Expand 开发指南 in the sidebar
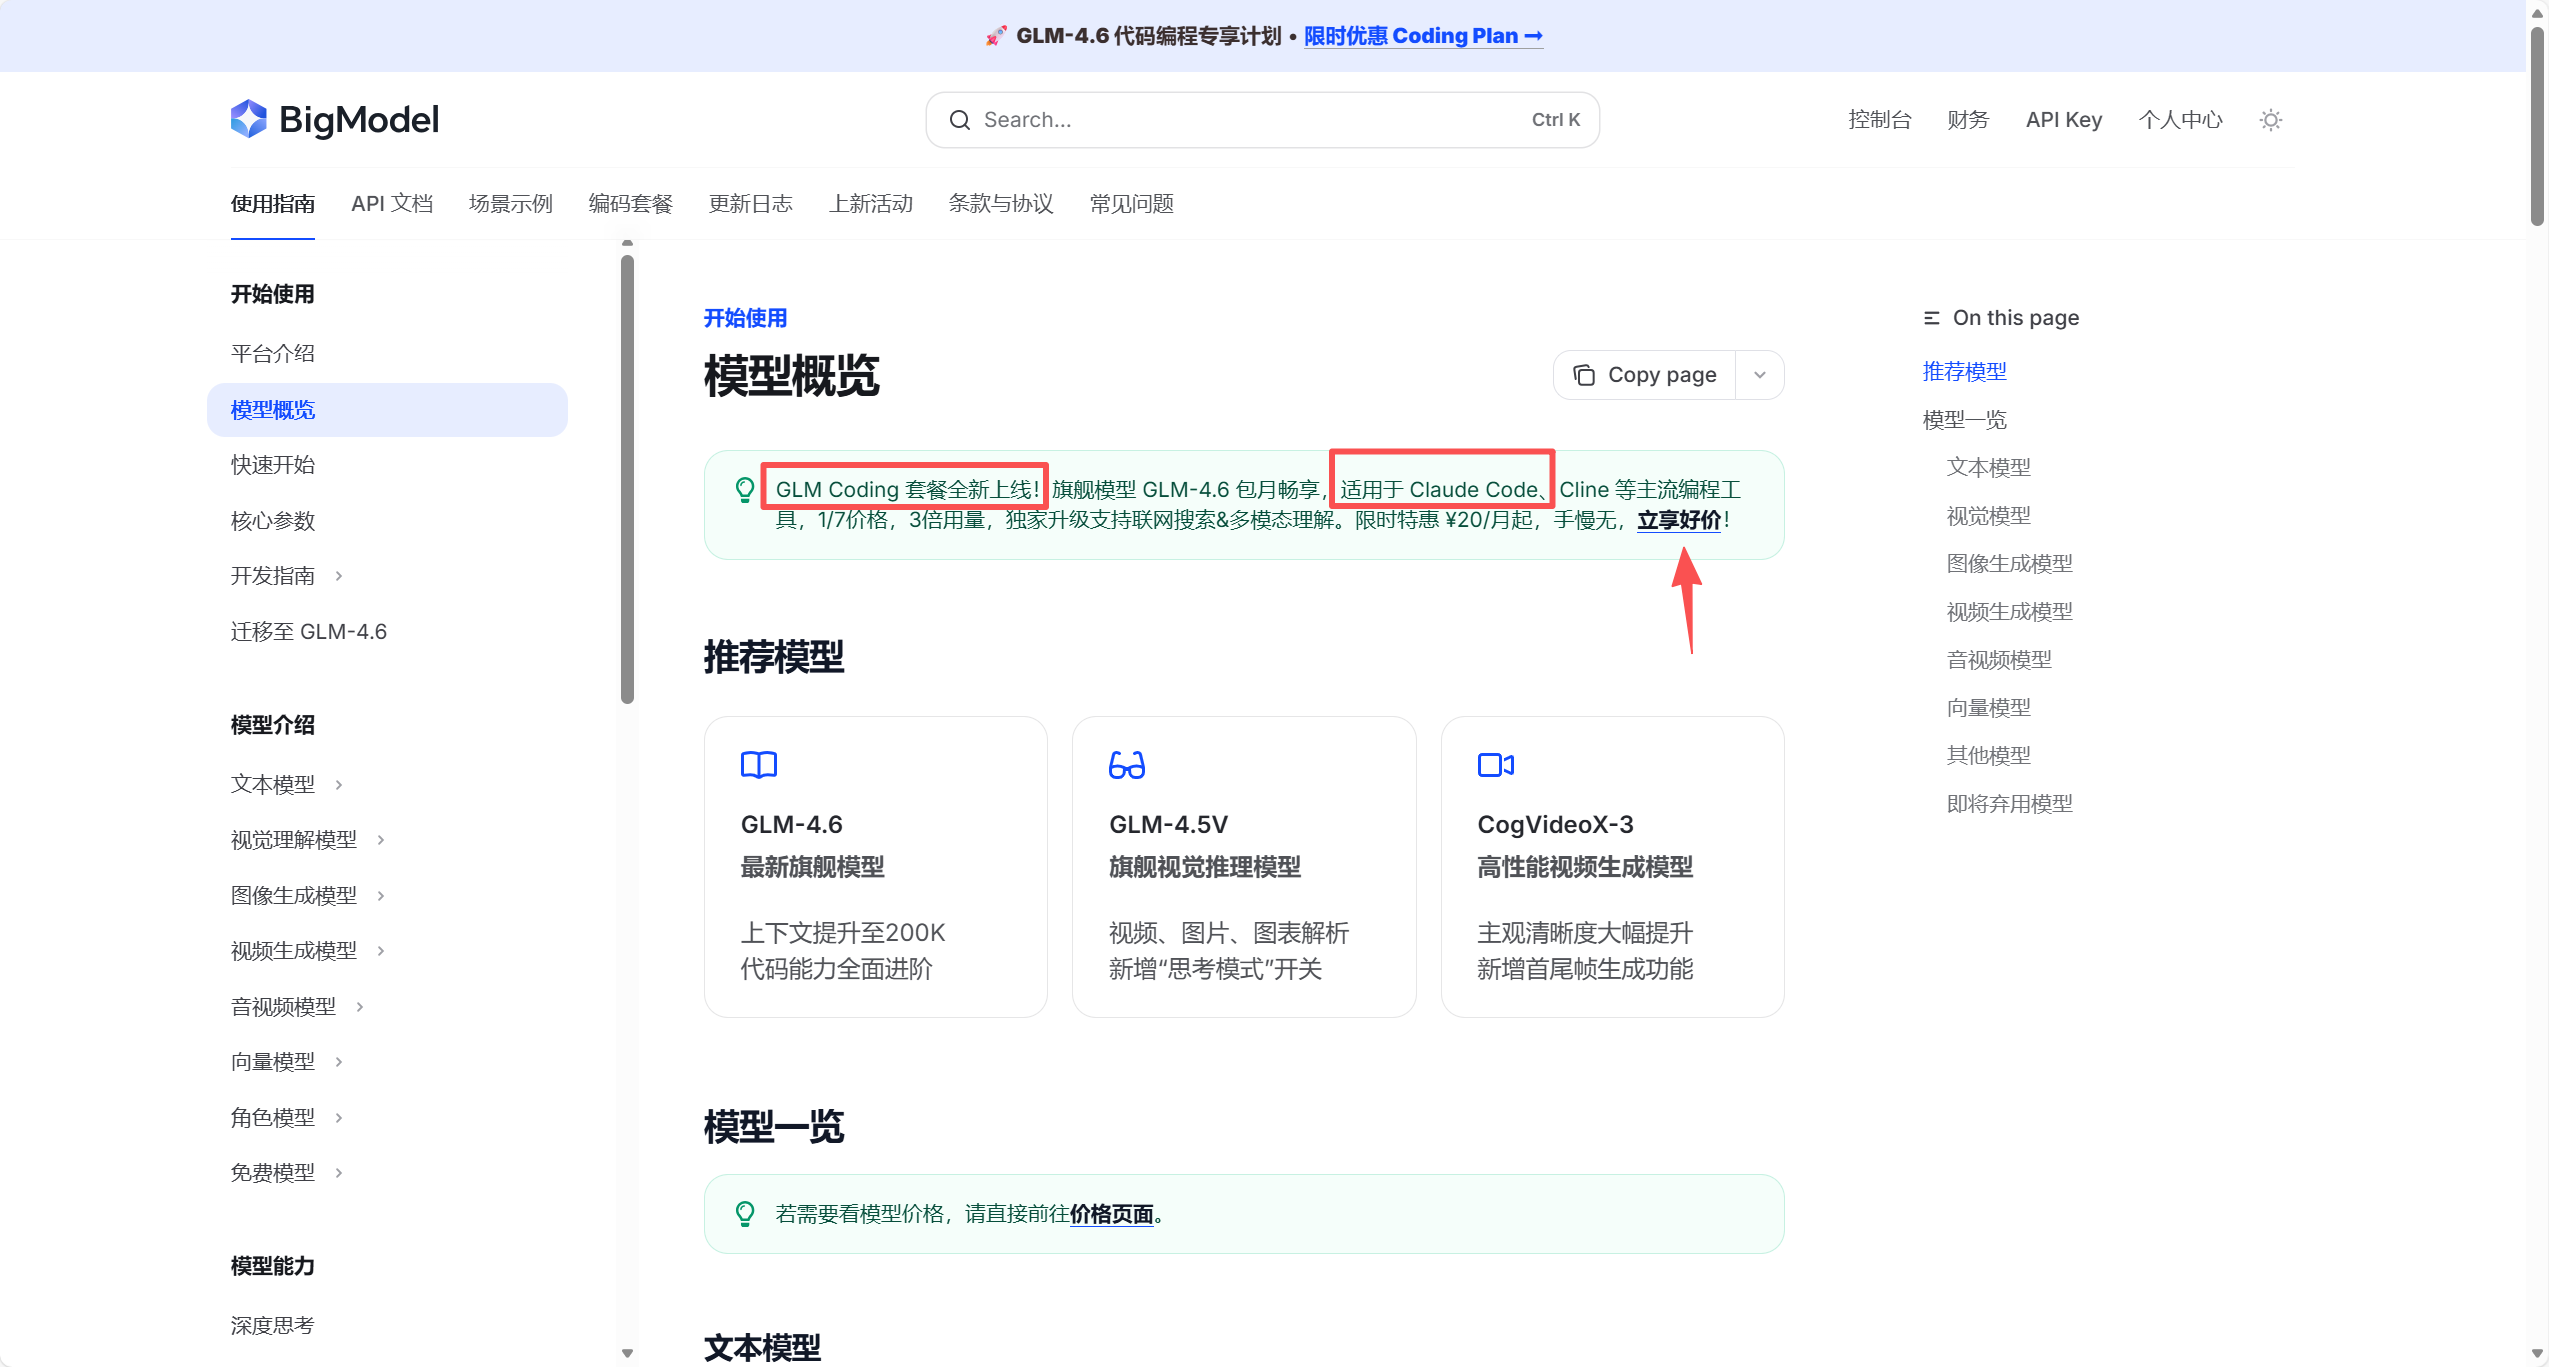The width and height of the screenshot is (2549, 1367). coord(339,576)
